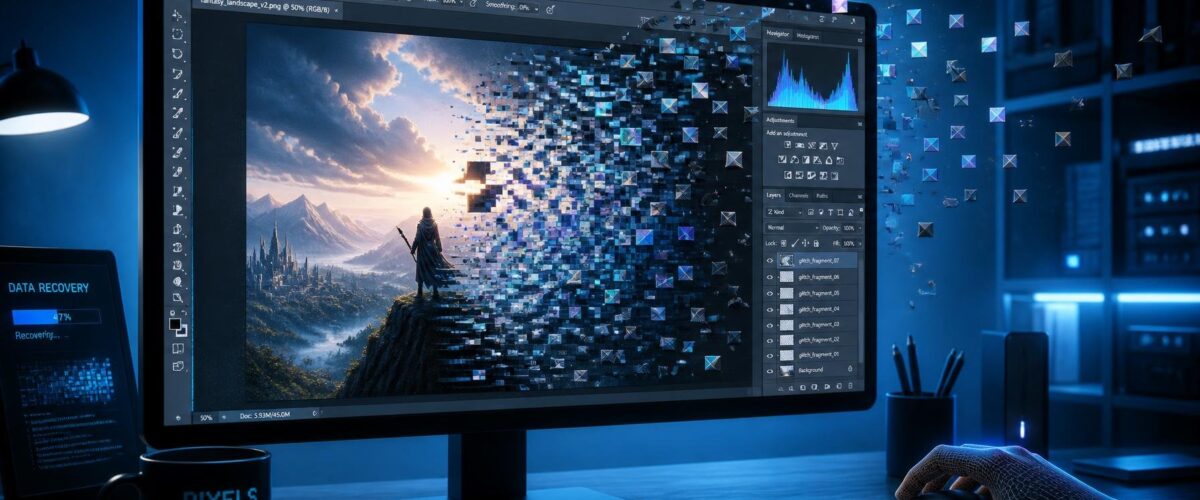Hide the glitch_fragment_01 layer
This screenshot has height=500, width=1200.
[770, 355]
